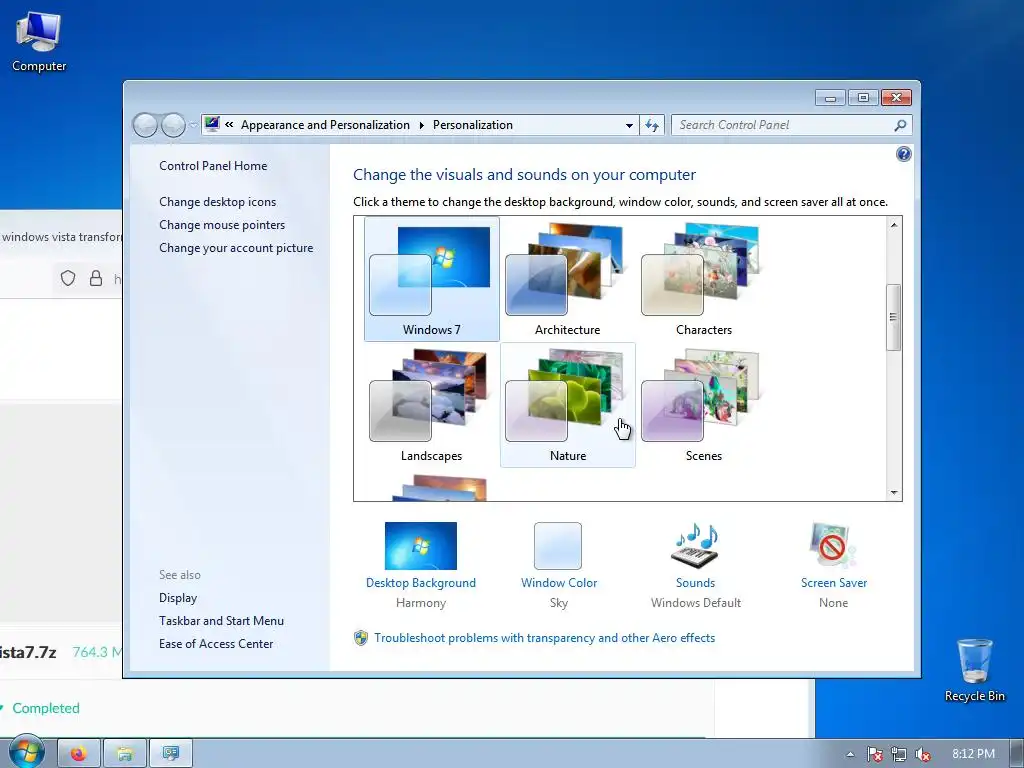This screenshot has width=1024, height=768.
Task: Click the Forward navigation button
Action: pyautogui.click(x=173, y=125)
